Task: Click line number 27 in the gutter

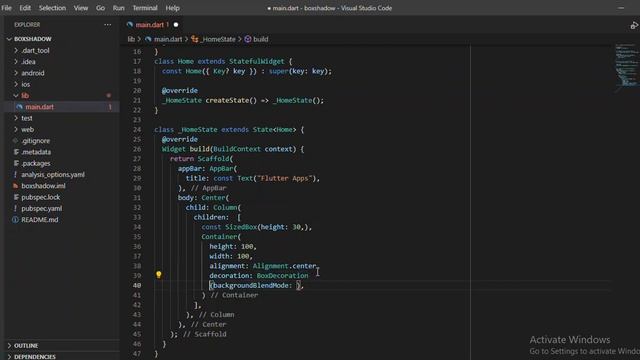Action: tap(137, 159)
